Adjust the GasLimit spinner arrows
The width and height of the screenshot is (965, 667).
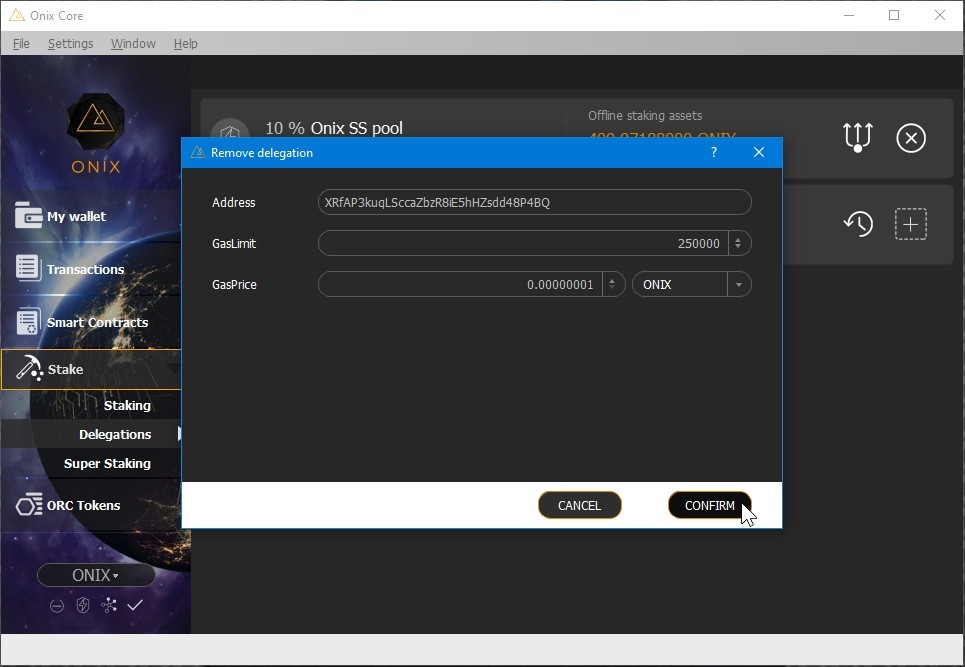[738, 243]
